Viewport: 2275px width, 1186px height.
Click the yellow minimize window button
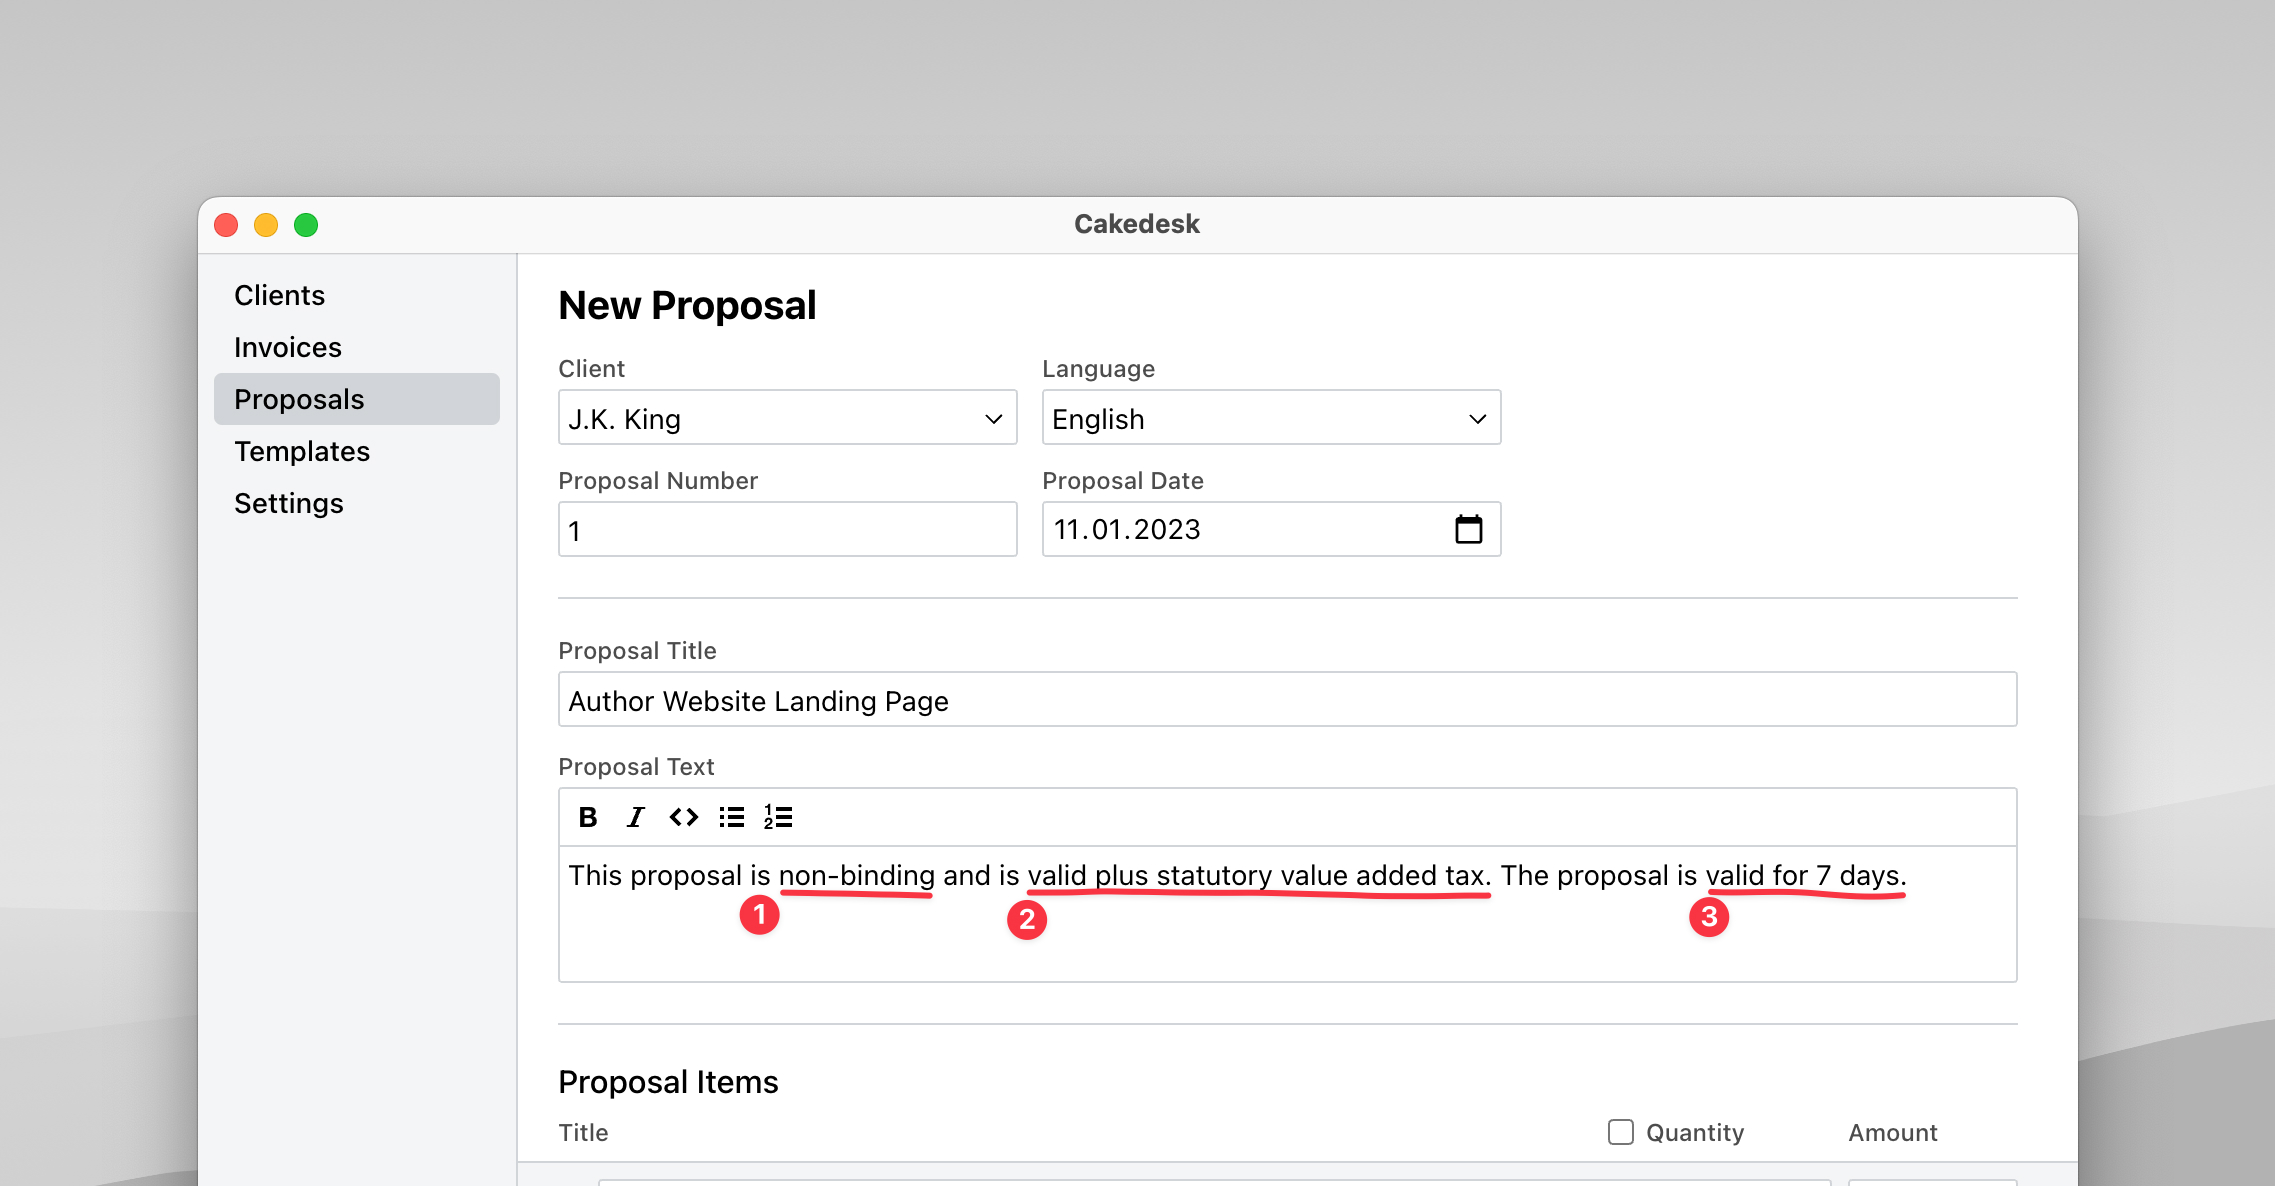[266, 225]
